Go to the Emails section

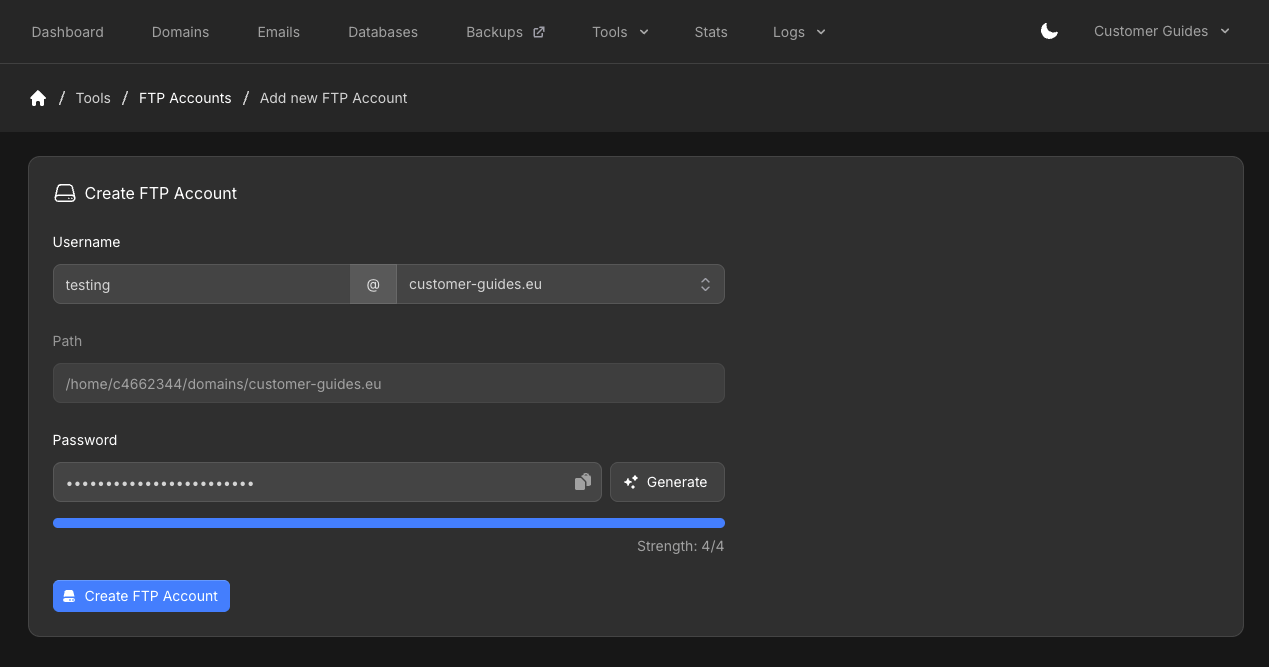click(x=278, y=32)
